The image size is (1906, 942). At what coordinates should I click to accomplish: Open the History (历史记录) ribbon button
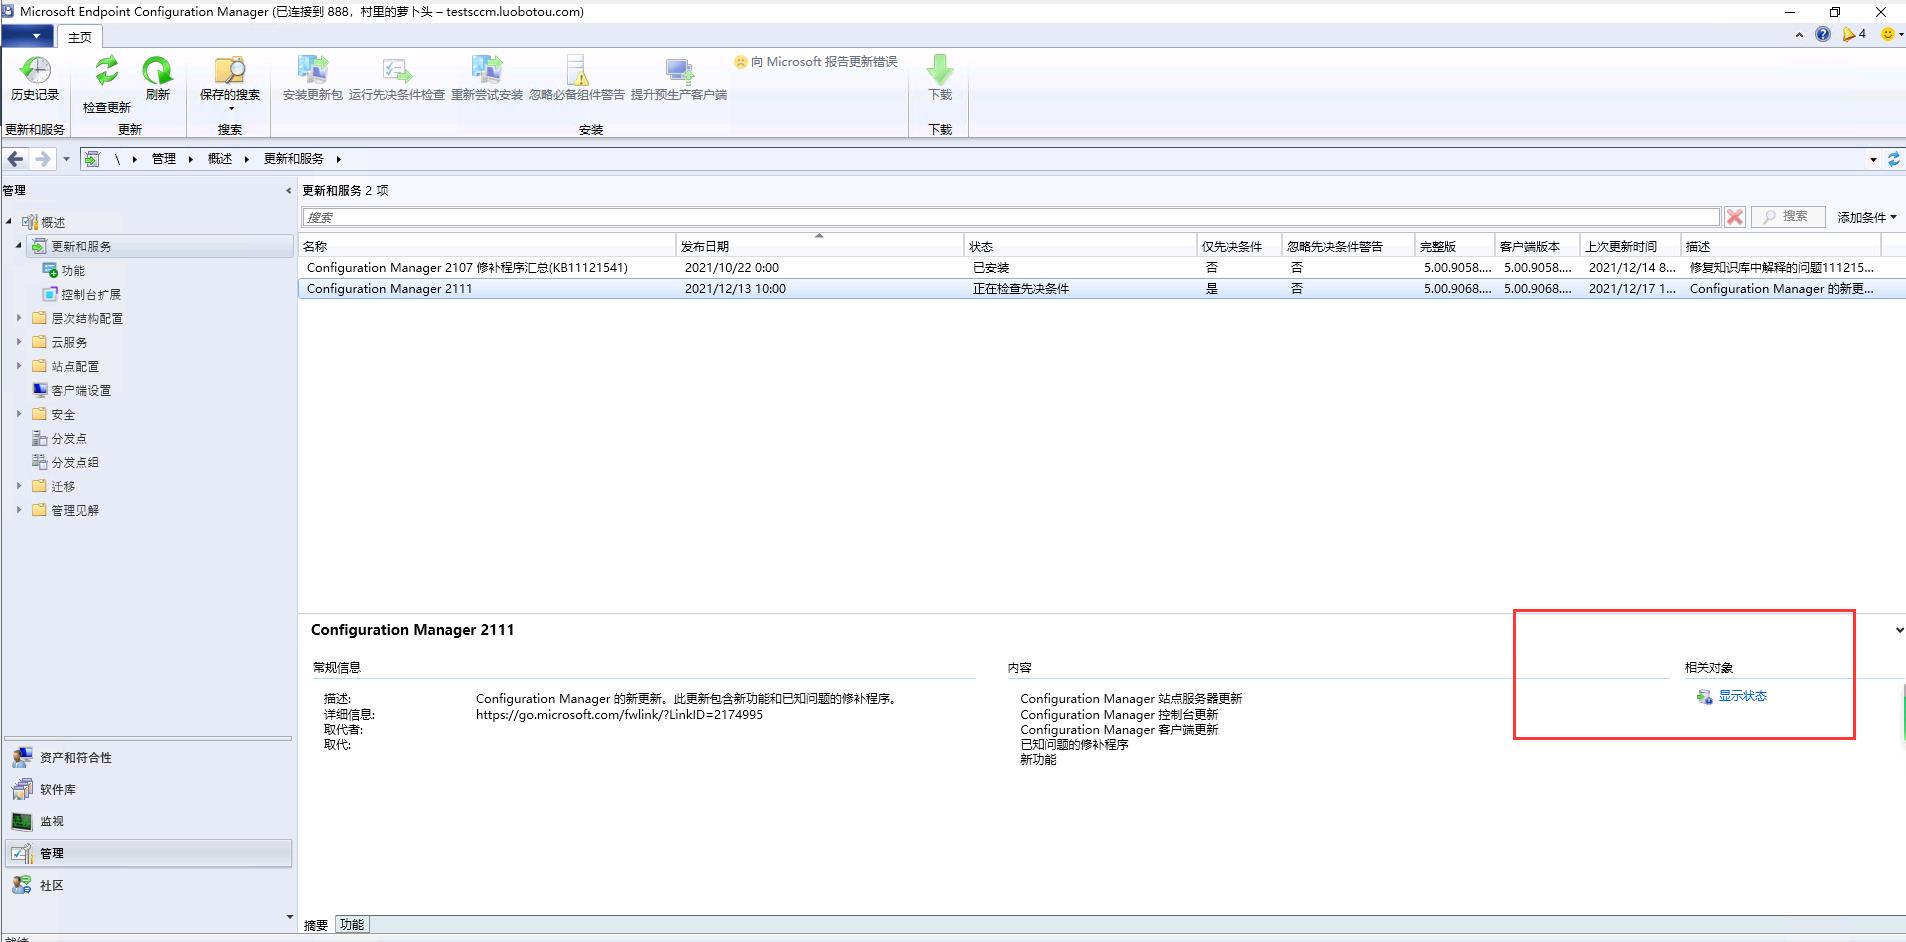[x=35, y=78]
